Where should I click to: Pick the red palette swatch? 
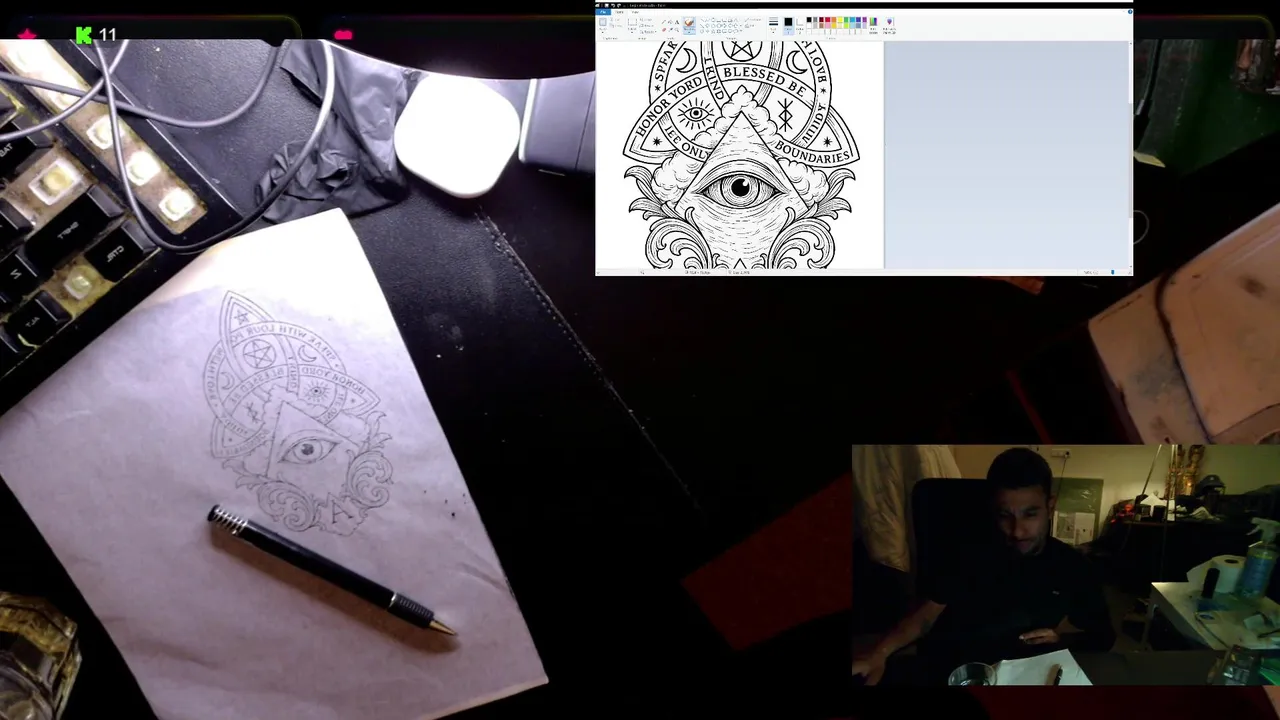827,20
